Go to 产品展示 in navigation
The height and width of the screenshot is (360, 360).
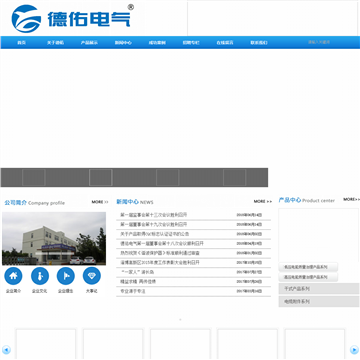tap(89, 43)
